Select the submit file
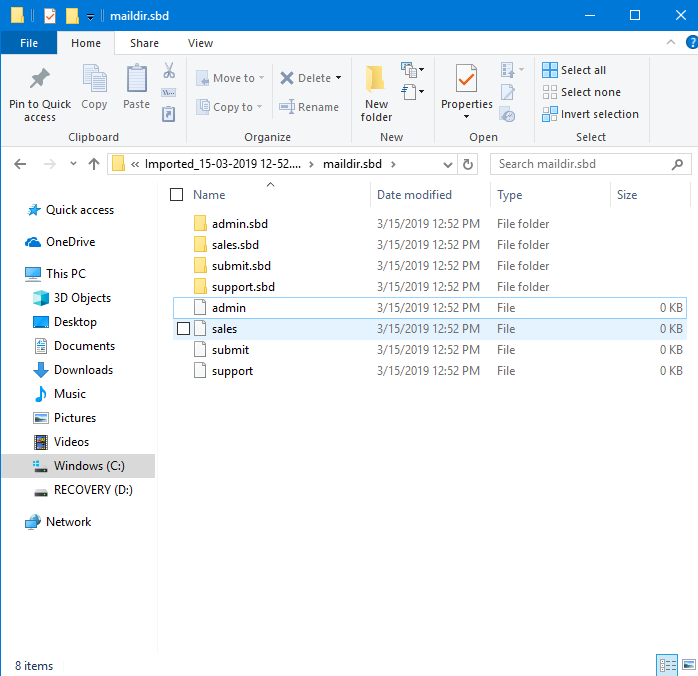698x676 pixels. pos(230,350)
